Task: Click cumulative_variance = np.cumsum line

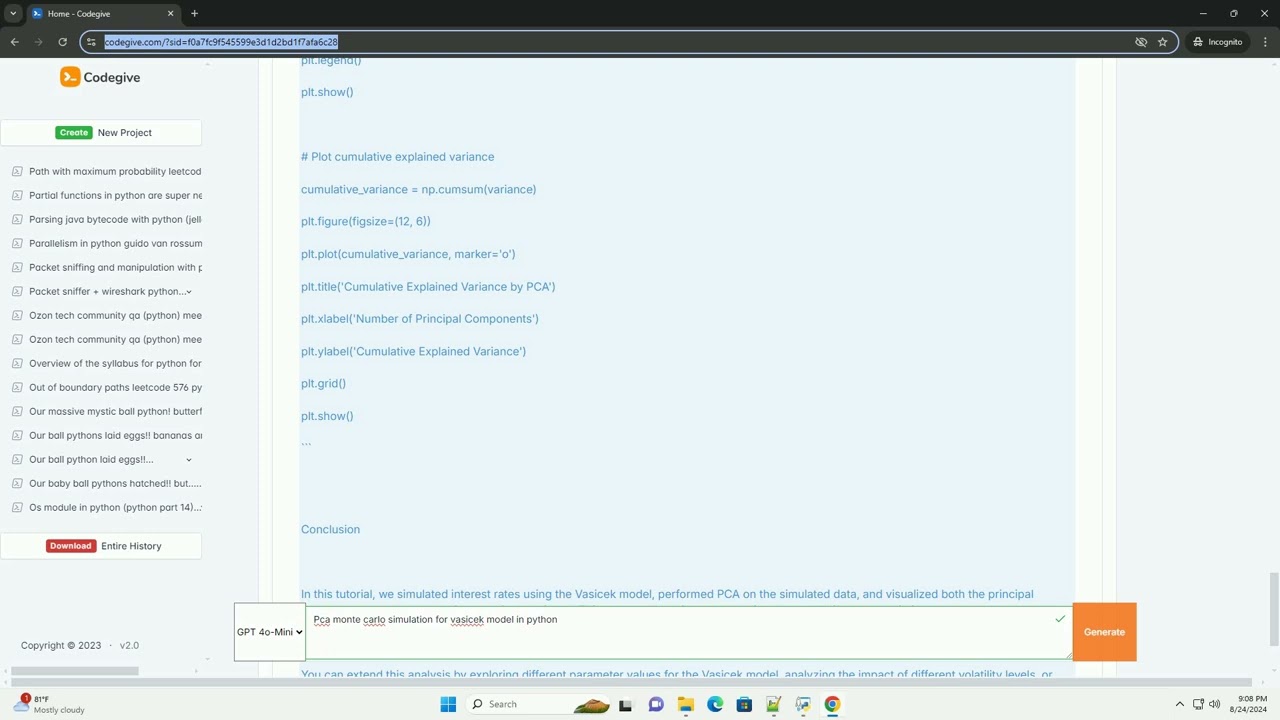Action: (x=418, y=189)
